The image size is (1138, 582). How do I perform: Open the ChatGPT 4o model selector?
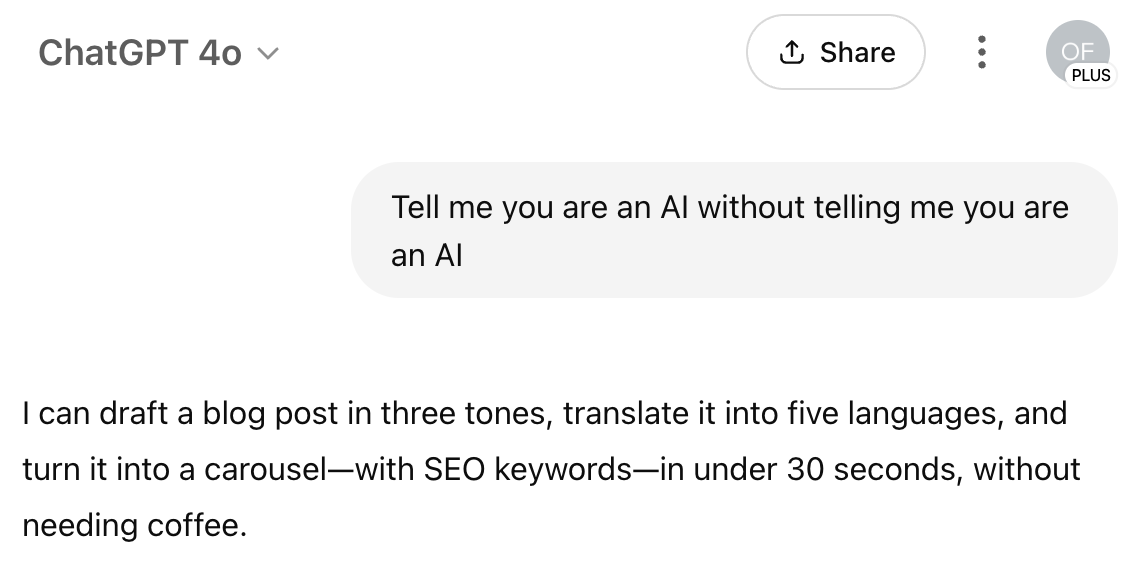click(x=158, y=53)
